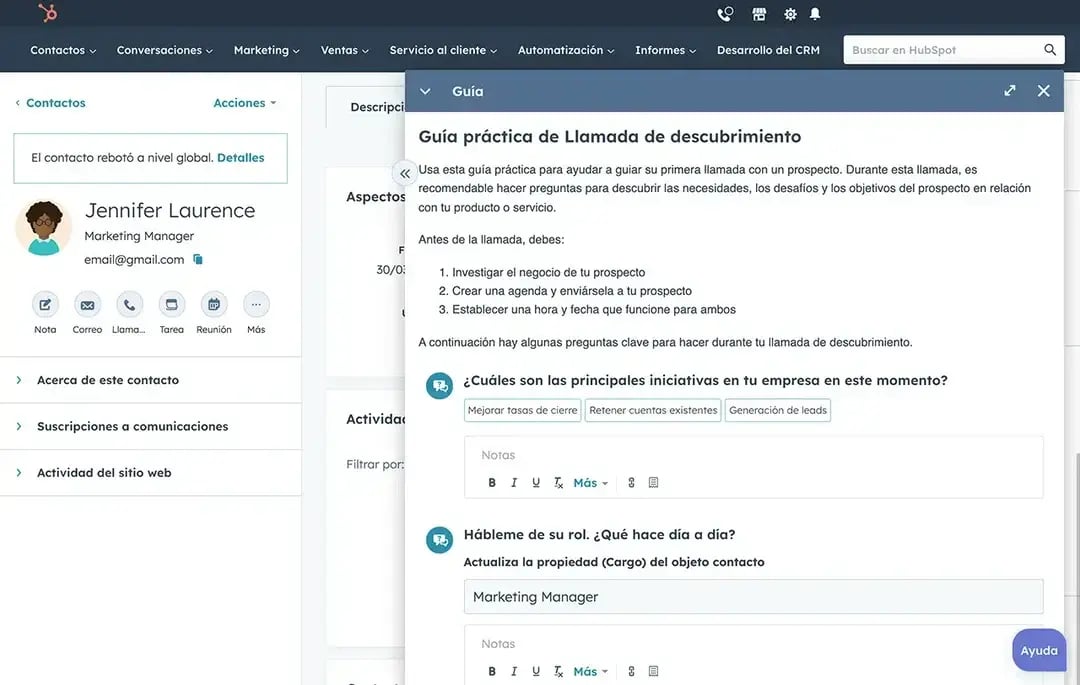Screen dimensions: 1080x685
Task: Open the Conversaciones navigation menu
Action: click(165, 50)
